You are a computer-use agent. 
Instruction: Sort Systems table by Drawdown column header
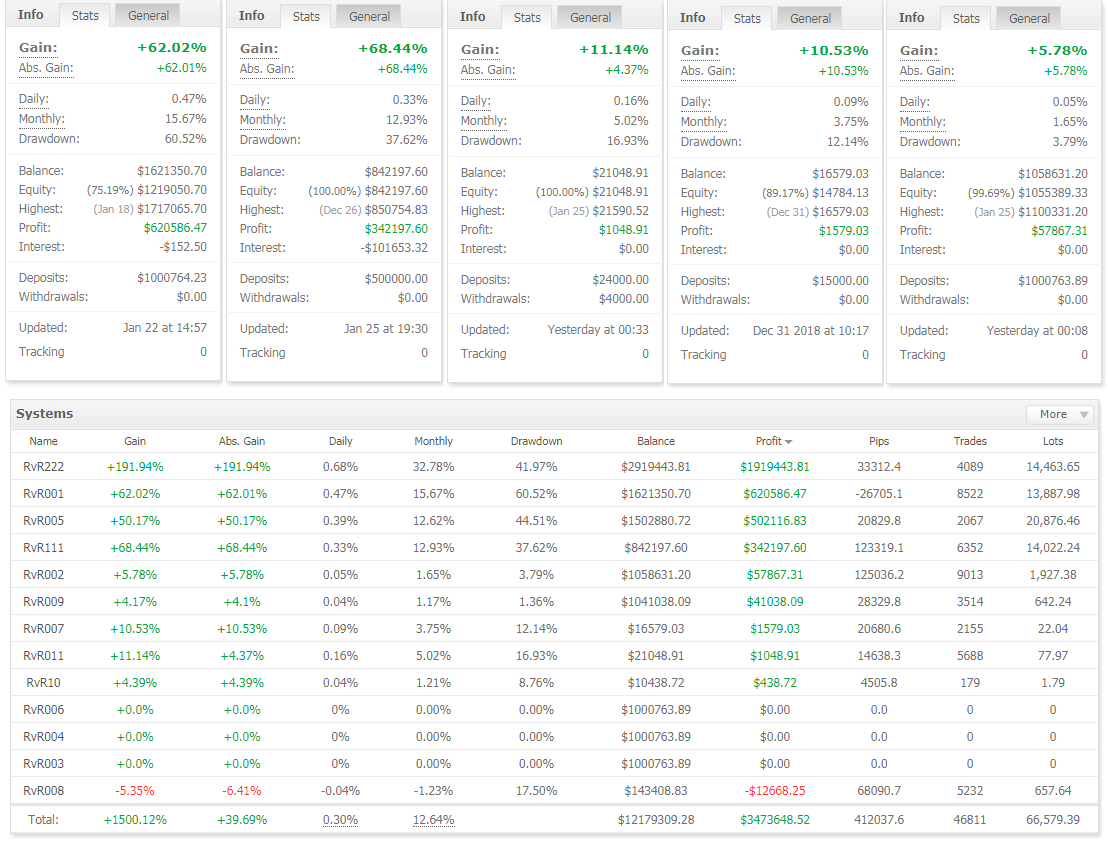click(536, 441)
